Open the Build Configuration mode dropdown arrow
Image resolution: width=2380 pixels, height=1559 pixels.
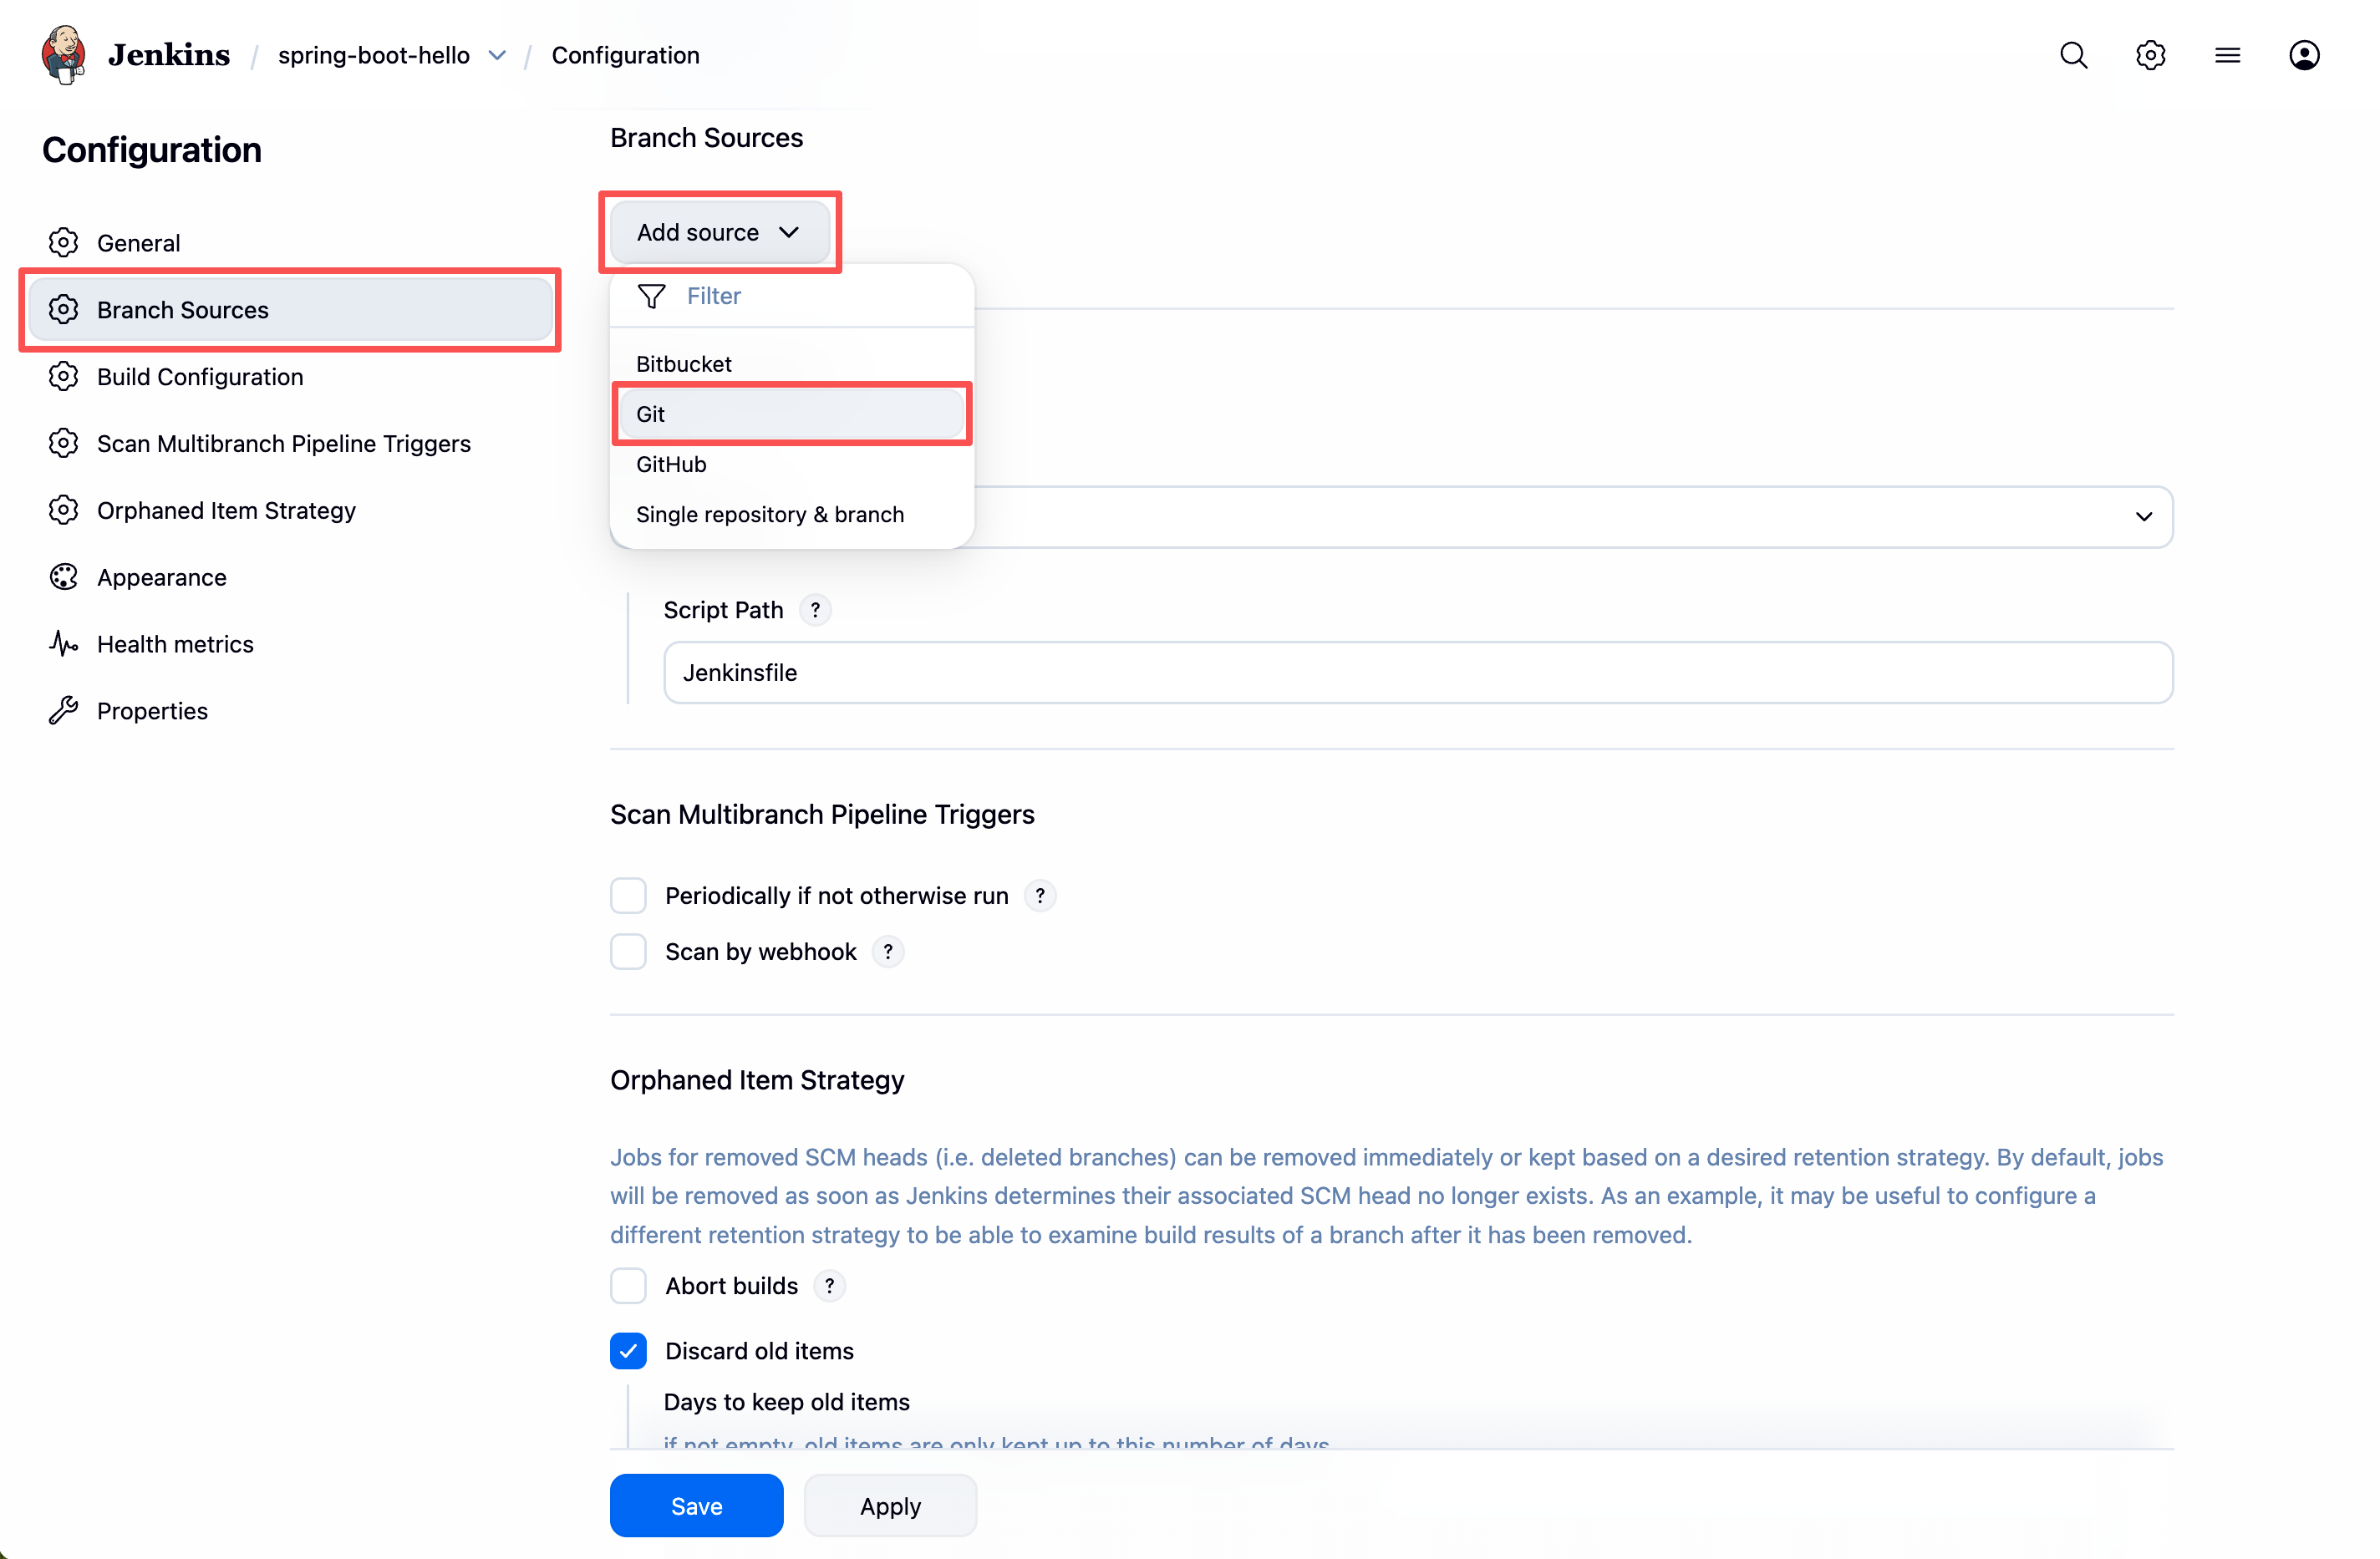click(2143, 517)
